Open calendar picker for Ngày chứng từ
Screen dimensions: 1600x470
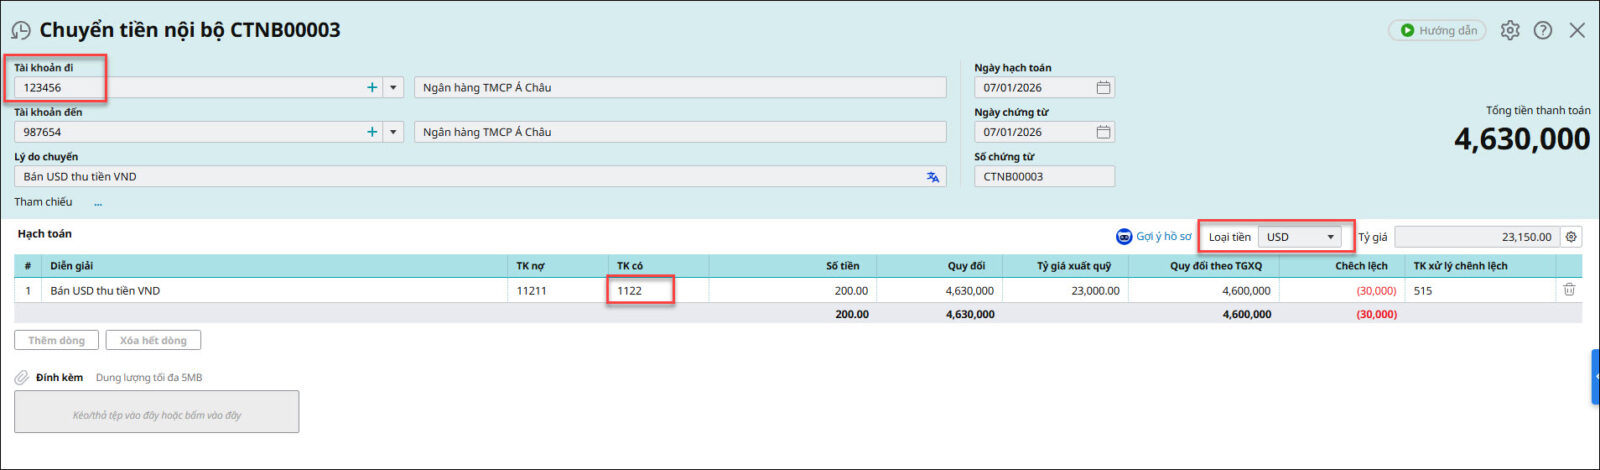tap(1103, 132)
